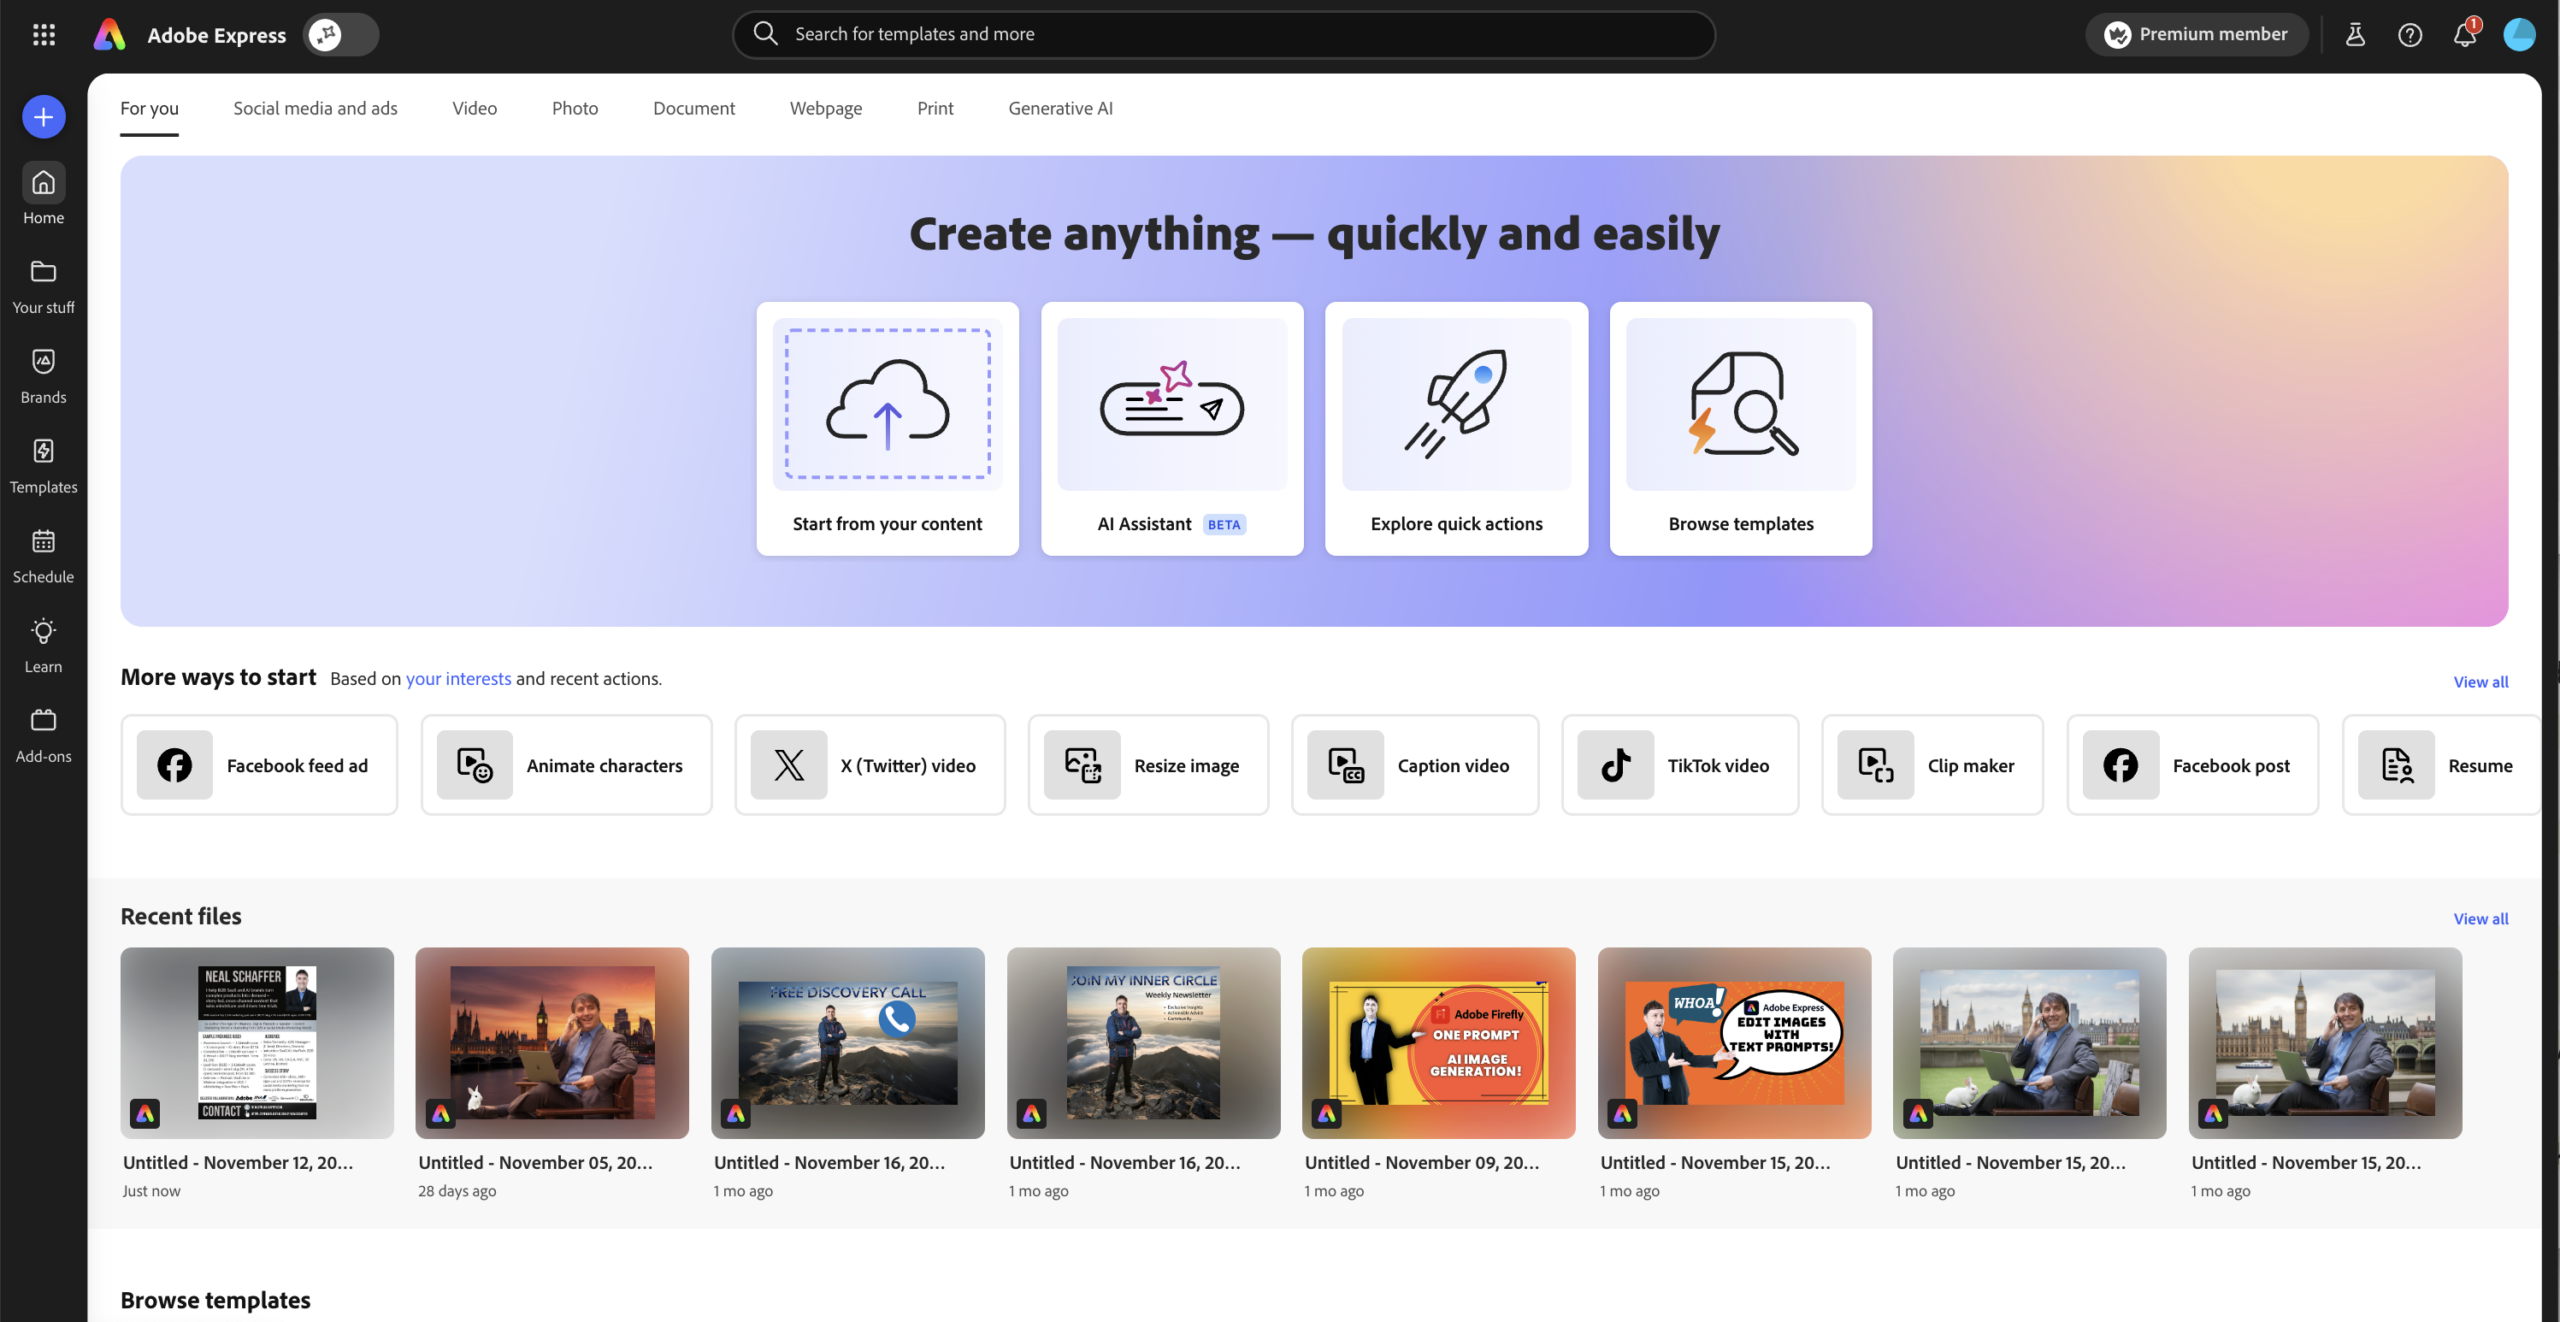Click View all next to Recent files
This screenshot has height=1322, width=2560.
pos(2481,918)
